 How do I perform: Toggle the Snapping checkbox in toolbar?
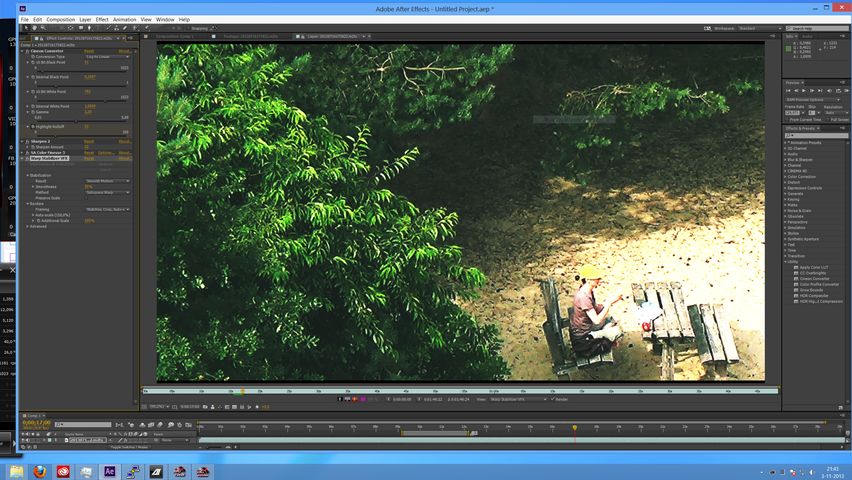pos(189,28)
